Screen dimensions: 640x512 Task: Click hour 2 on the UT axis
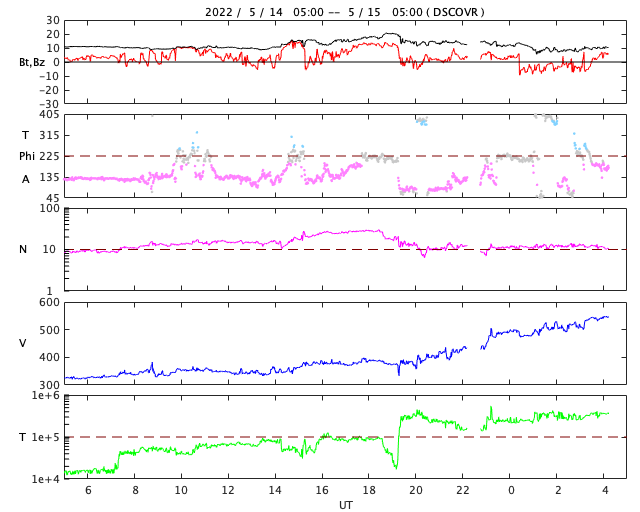558,490
